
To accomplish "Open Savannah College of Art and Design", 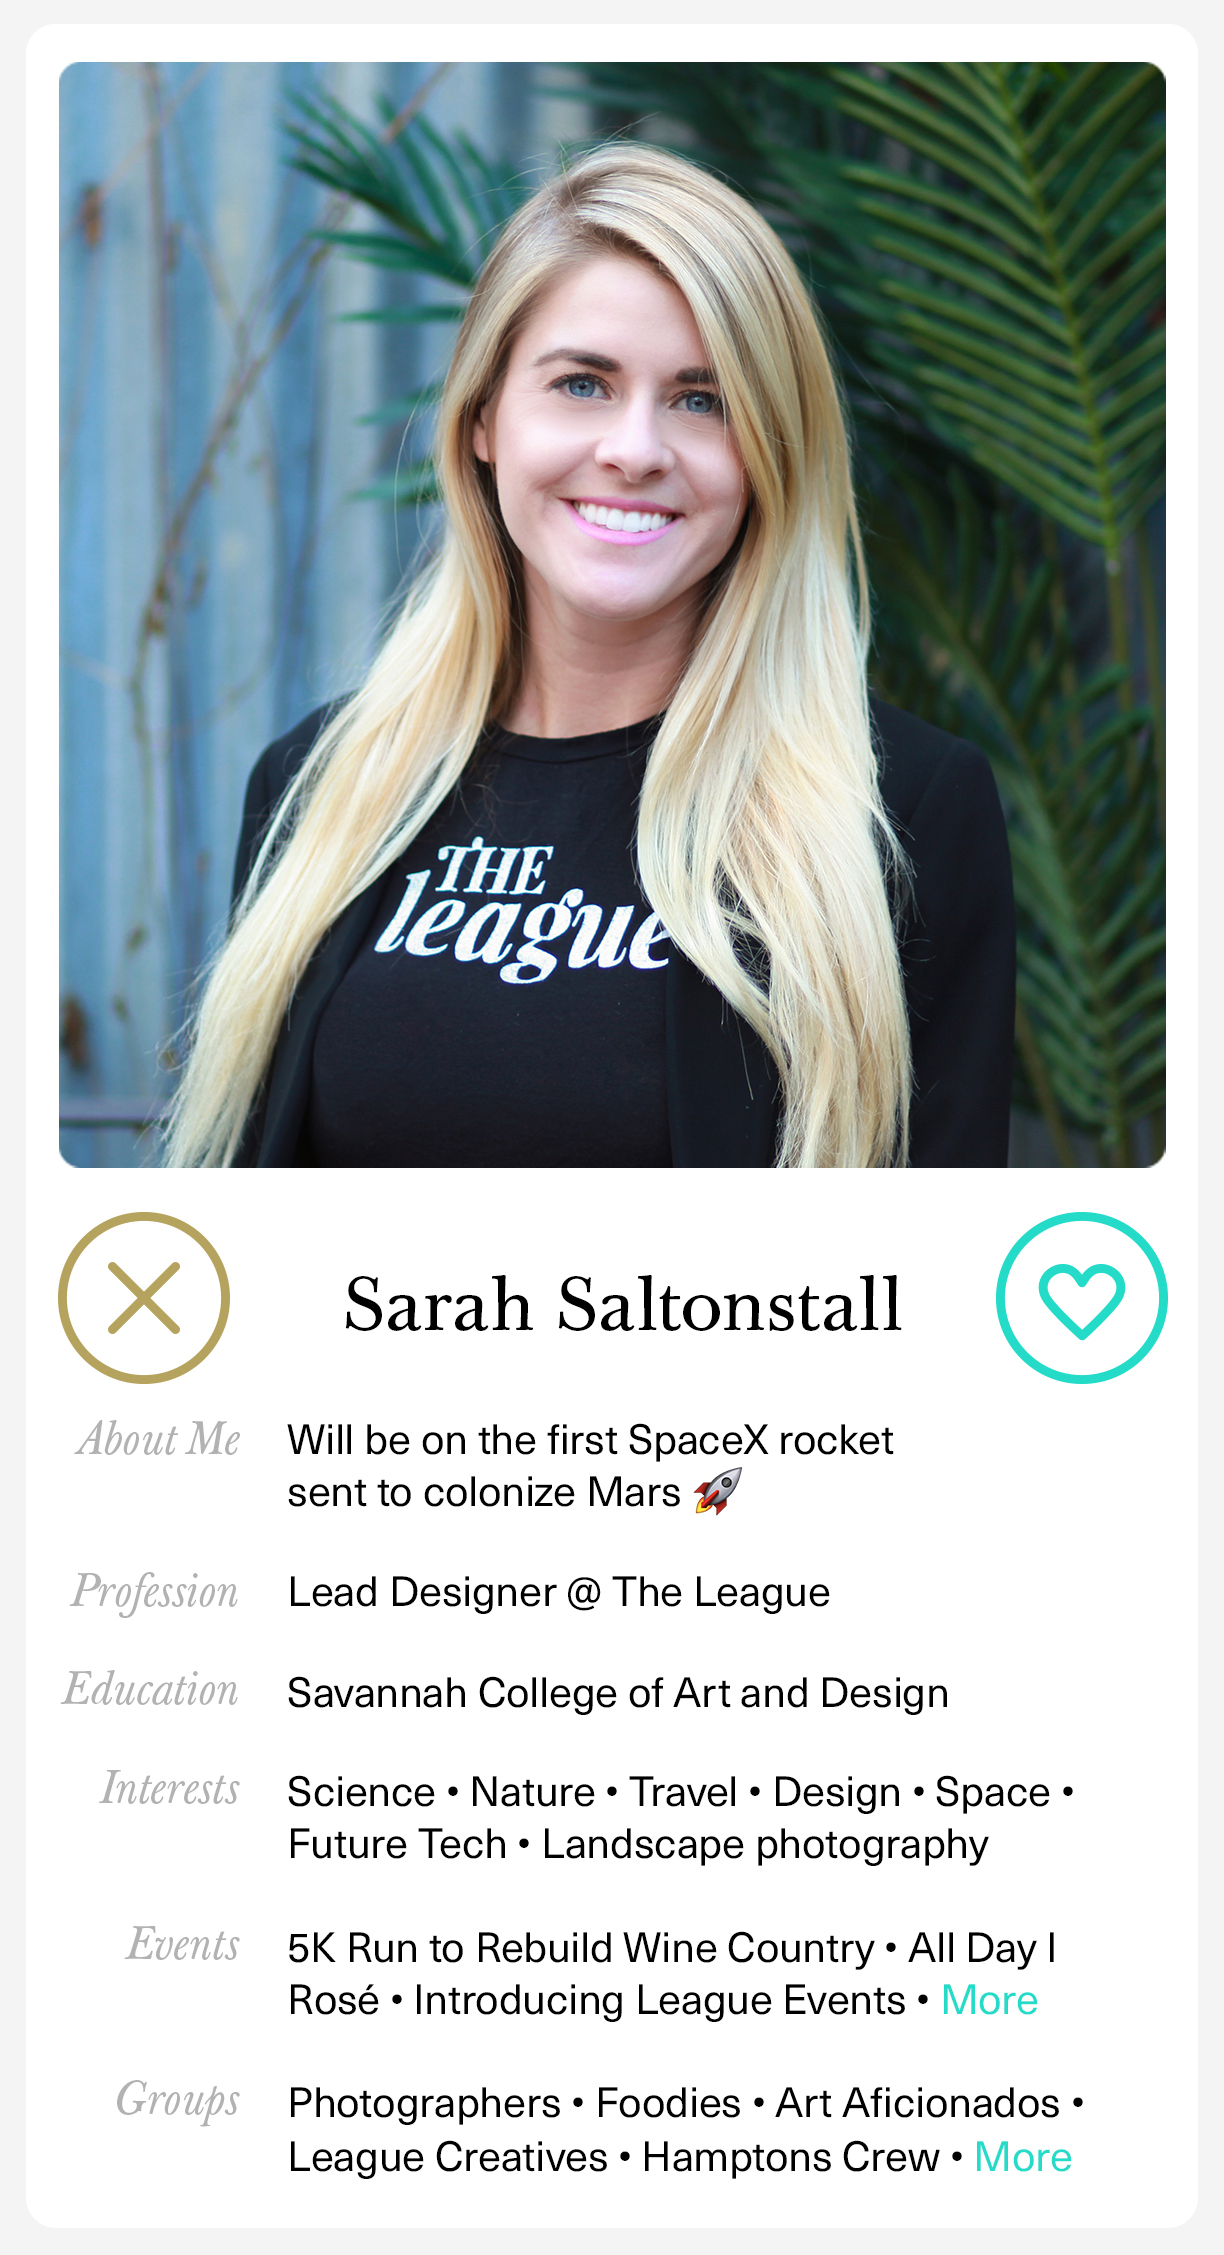I will [618, 1693].
